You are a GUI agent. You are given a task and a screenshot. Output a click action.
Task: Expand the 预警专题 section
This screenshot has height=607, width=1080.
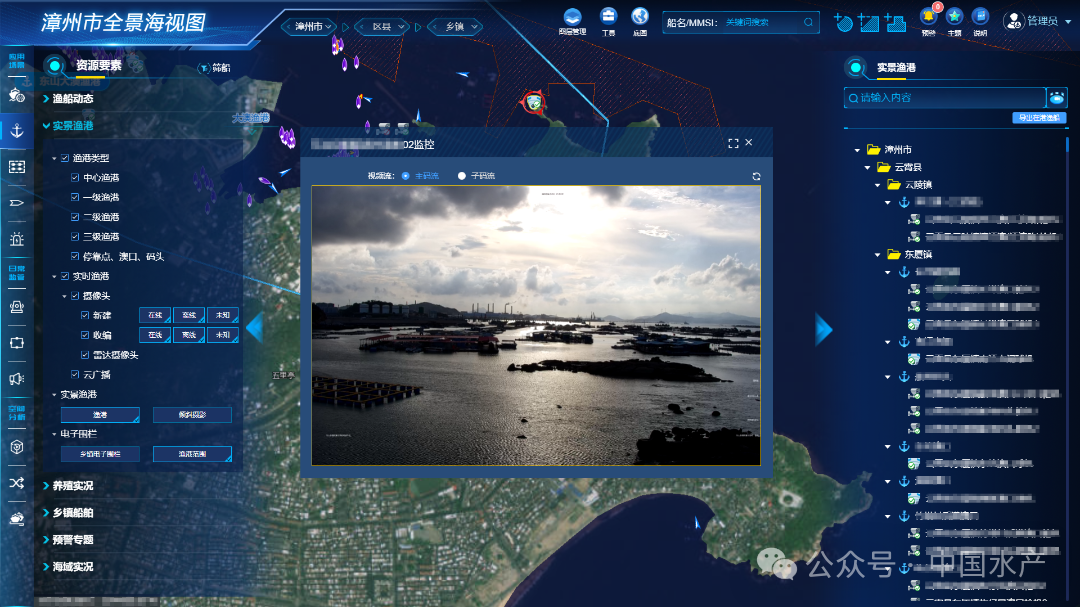coord(69,539)
